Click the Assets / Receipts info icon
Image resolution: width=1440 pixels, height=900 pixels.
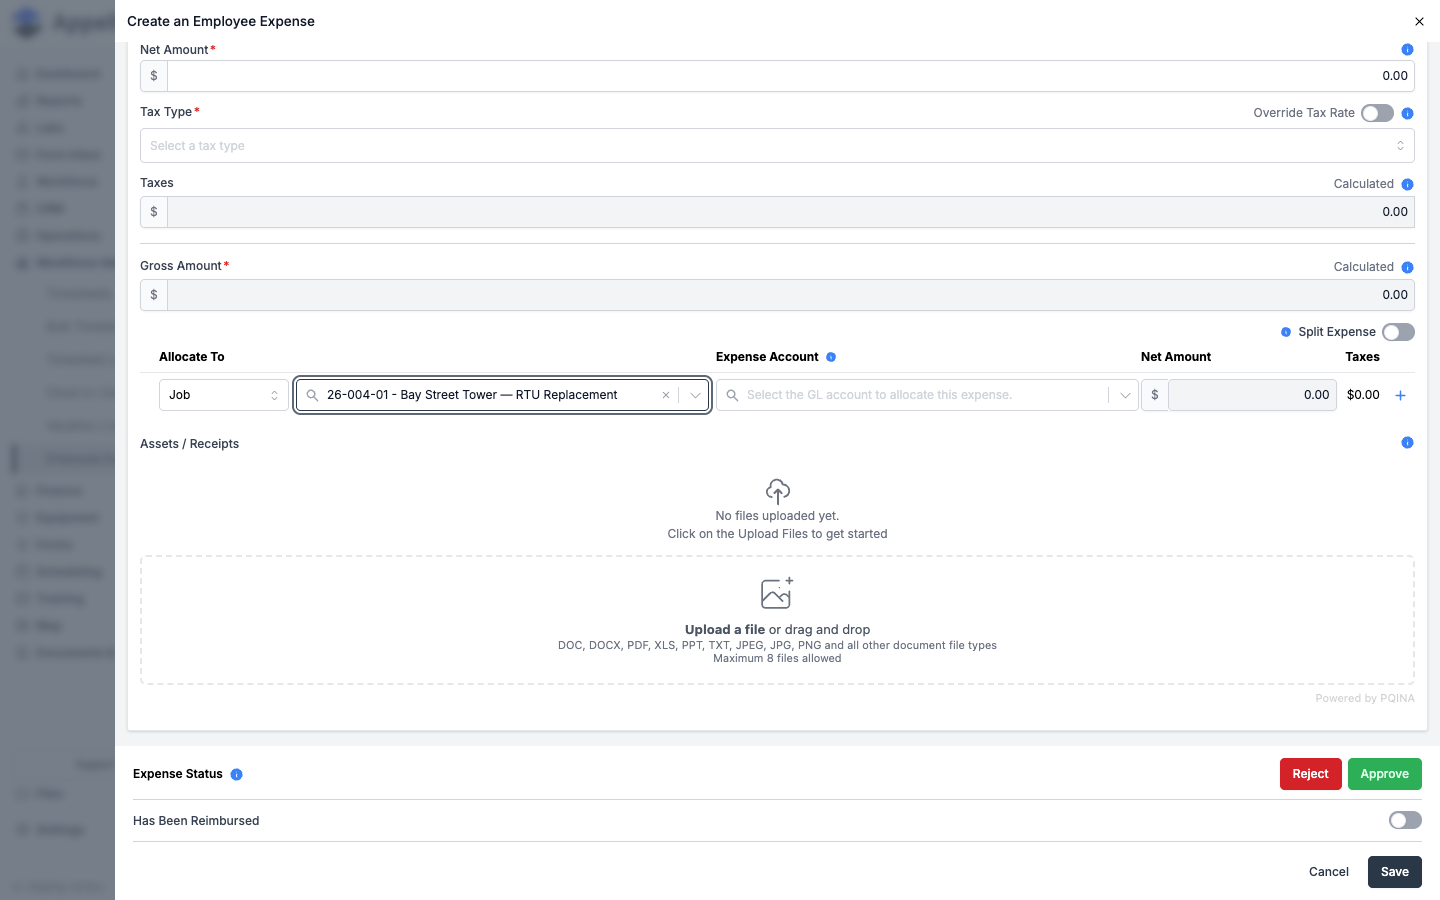[1407, 443]
